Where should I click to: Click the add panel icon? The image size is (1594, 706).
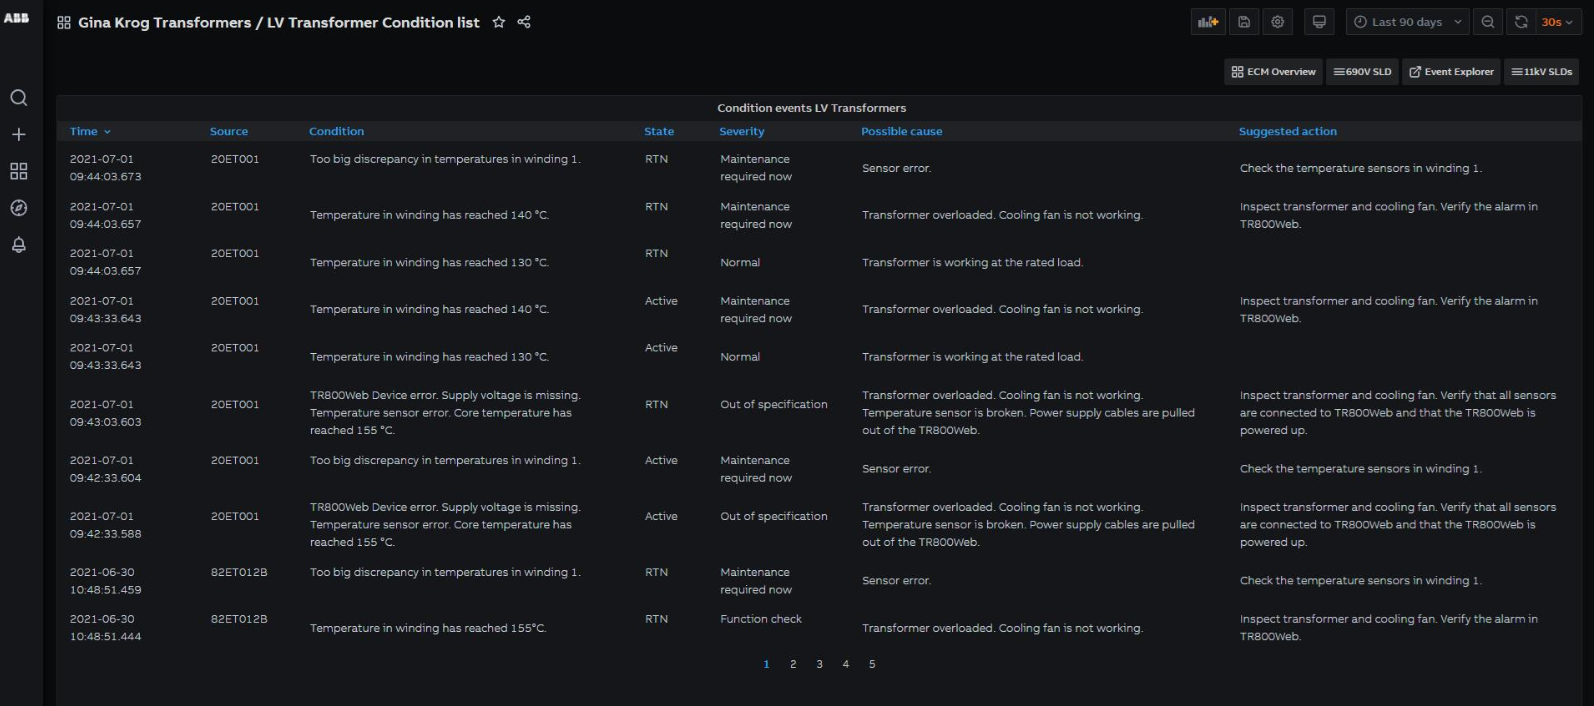point(1208,22)
